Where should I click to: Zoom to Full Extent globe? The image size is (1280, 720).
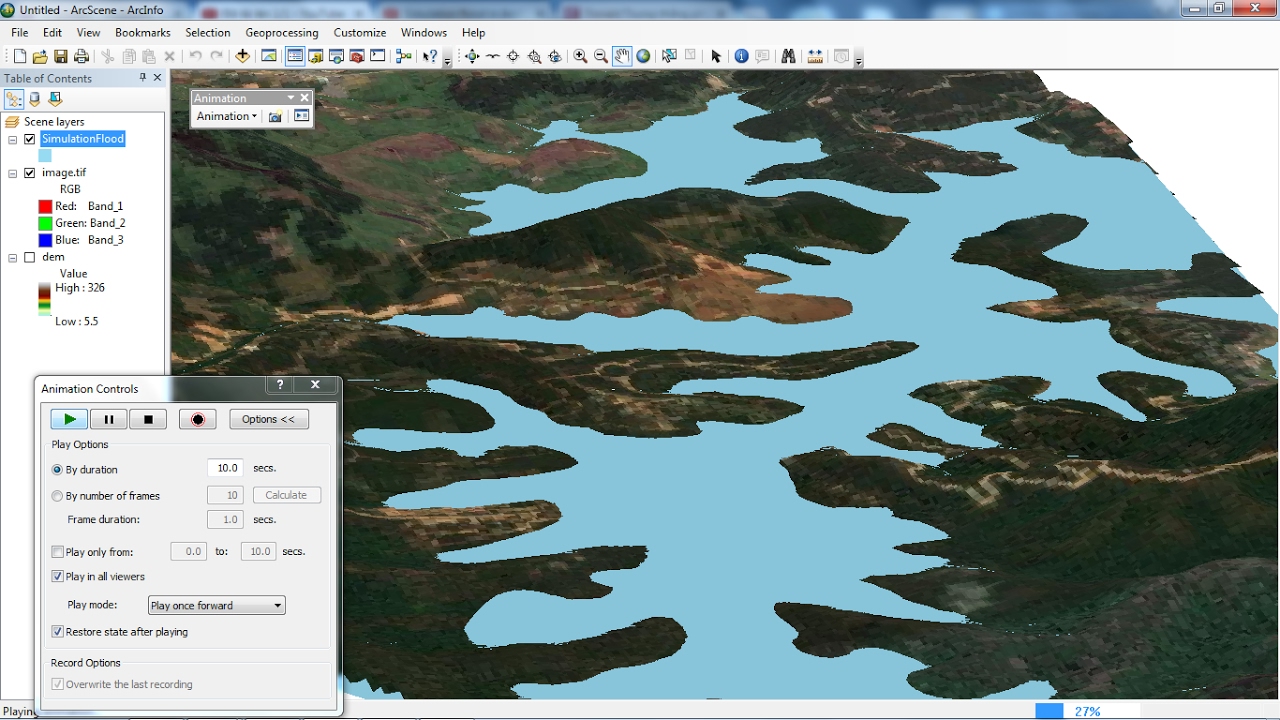pyautogui.click(x=644, y=57)
